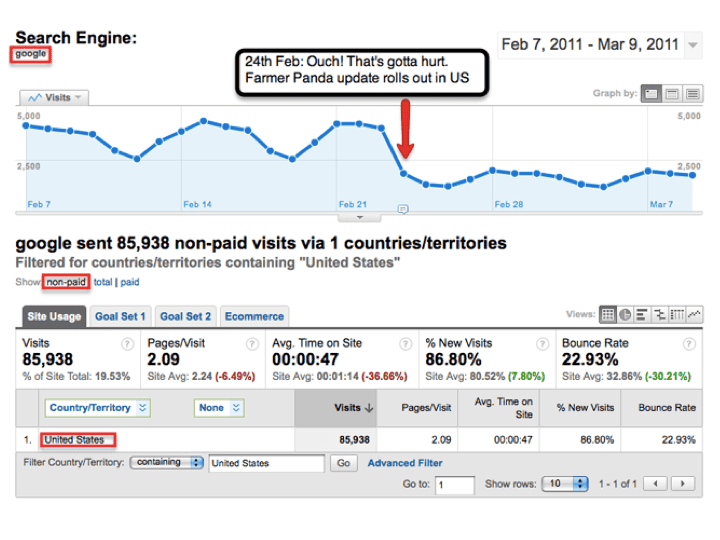Open the Ecommerce tab

(254, 316)
